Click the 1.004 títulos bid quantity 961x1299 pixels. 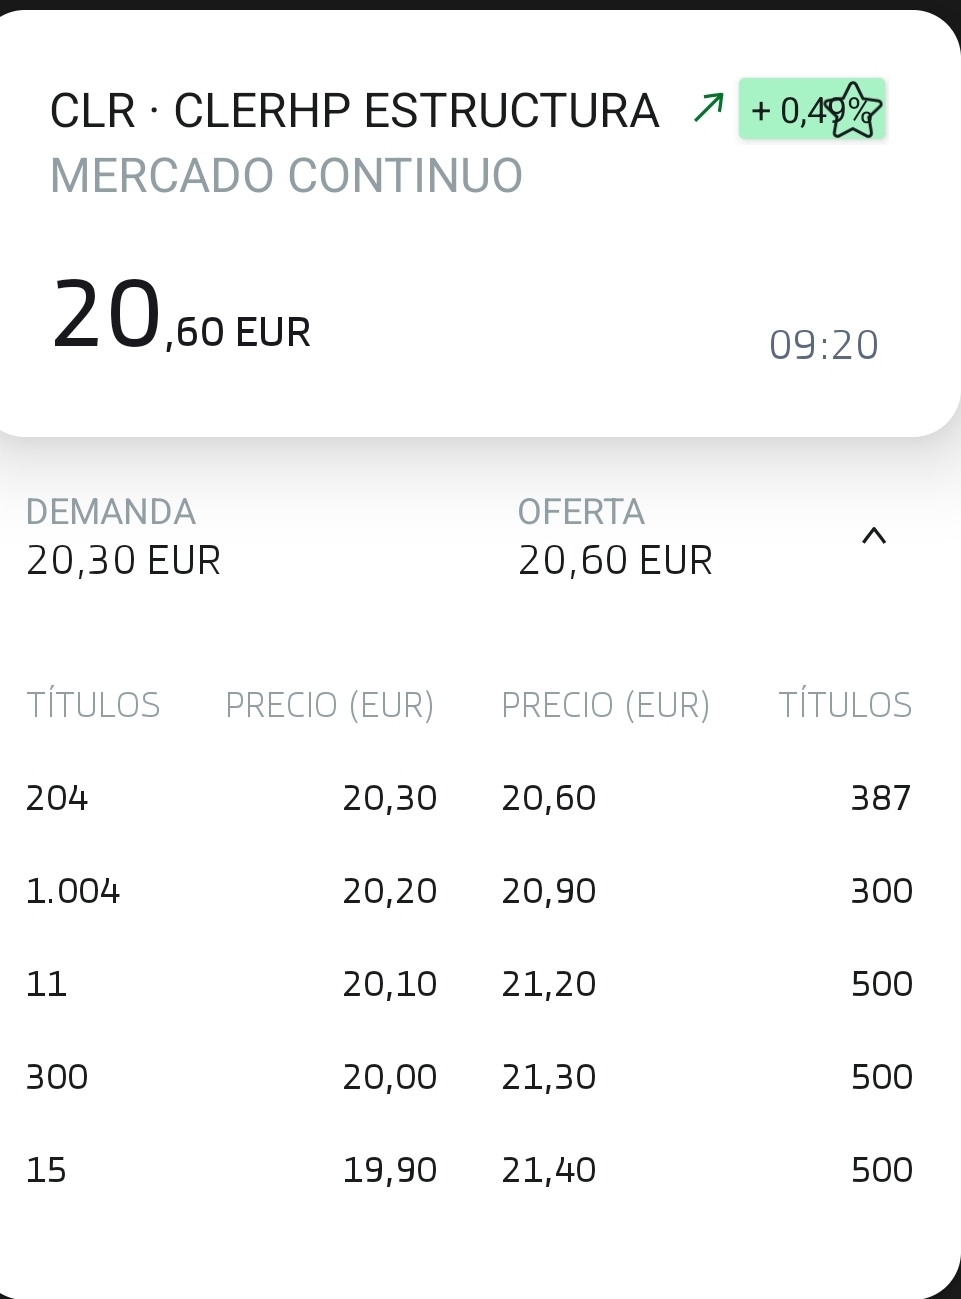73,891
